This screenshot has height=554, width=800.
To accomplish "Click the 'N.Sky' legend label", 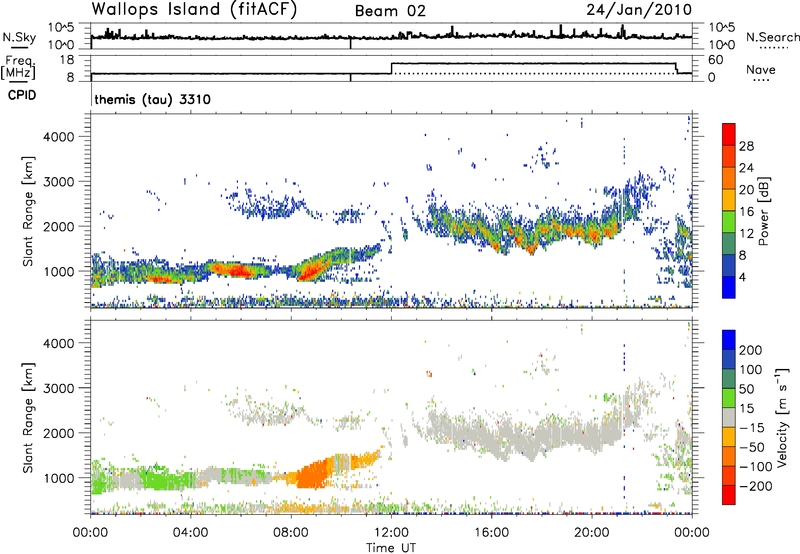I will point(19,37).
